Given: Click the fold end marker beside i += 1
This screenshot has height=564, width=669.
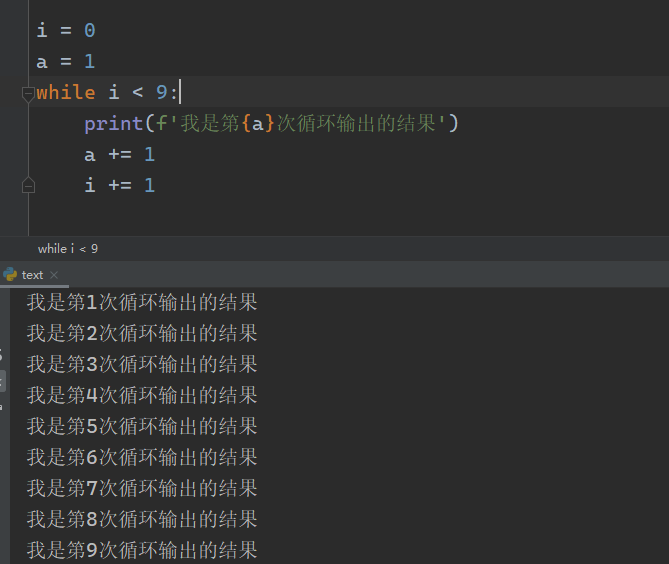Looking at the screenshot, I should coord(28,185).
